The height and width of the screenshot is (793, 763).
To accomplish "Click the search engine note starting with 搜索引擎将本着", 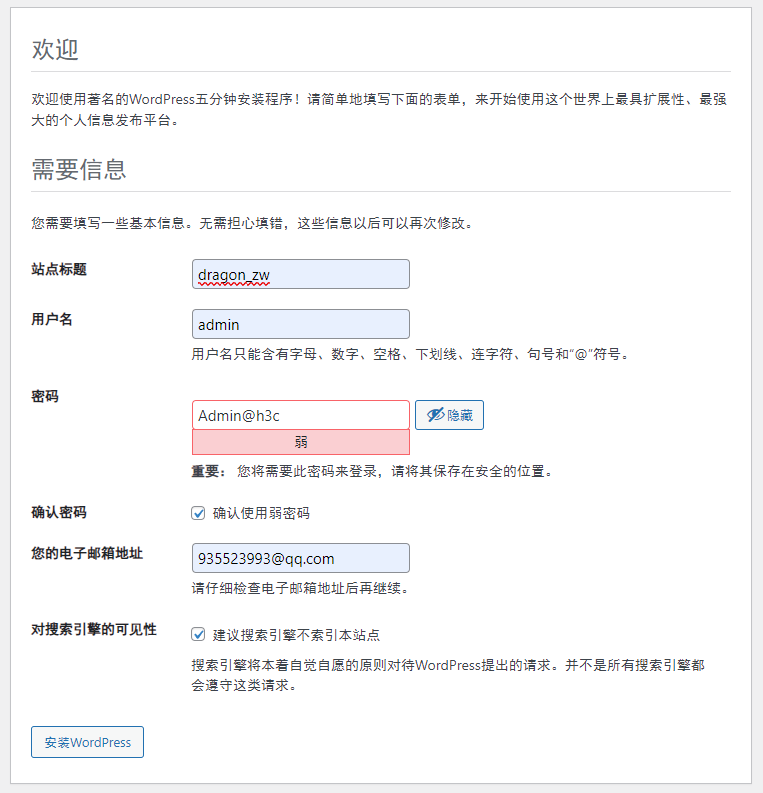I will [448, 675].
